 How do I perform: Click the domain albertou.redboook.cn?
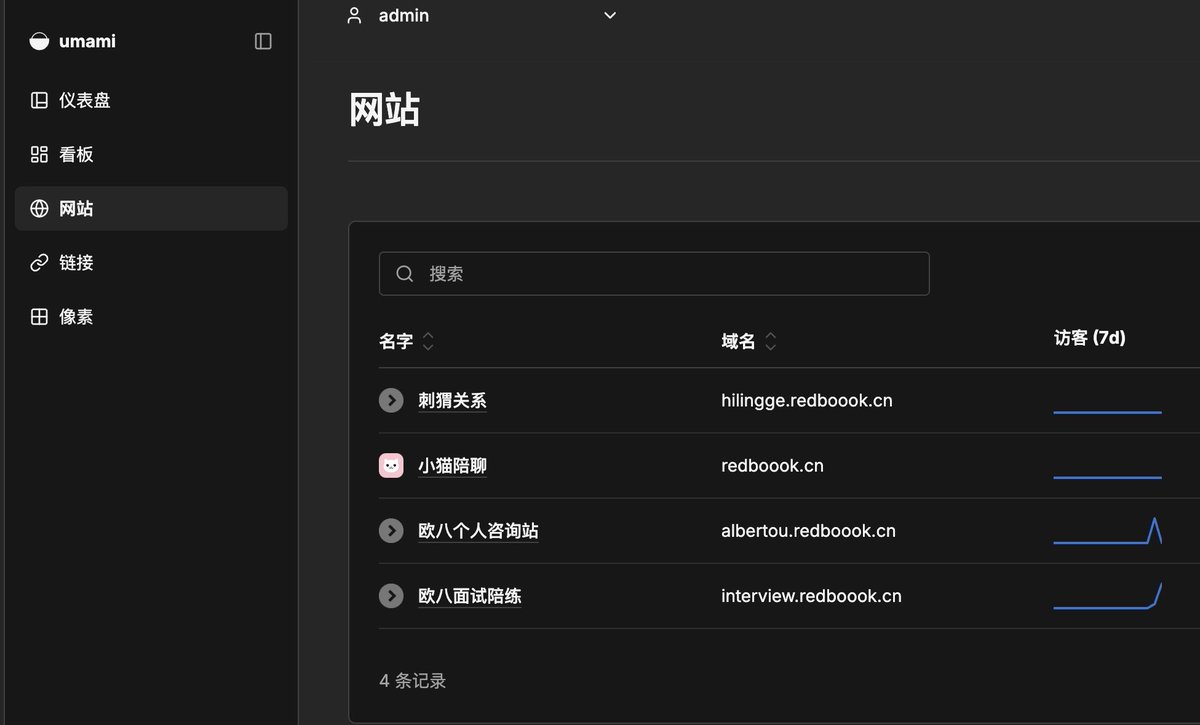[x=808, y=531]
